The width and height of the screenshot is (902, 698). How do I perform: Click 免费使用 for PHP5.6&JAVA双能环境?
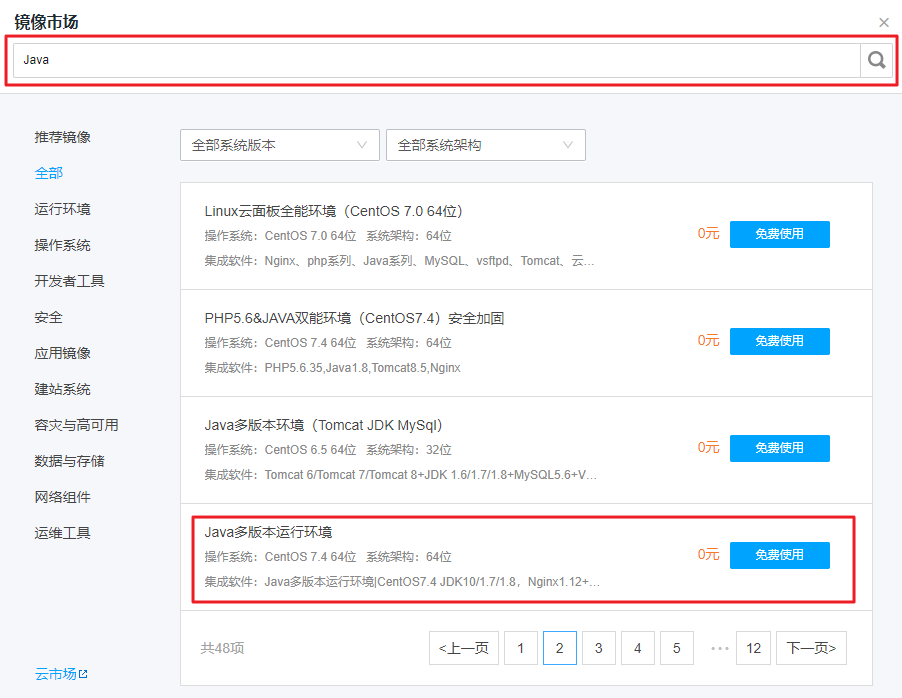[x=779, y=341]
